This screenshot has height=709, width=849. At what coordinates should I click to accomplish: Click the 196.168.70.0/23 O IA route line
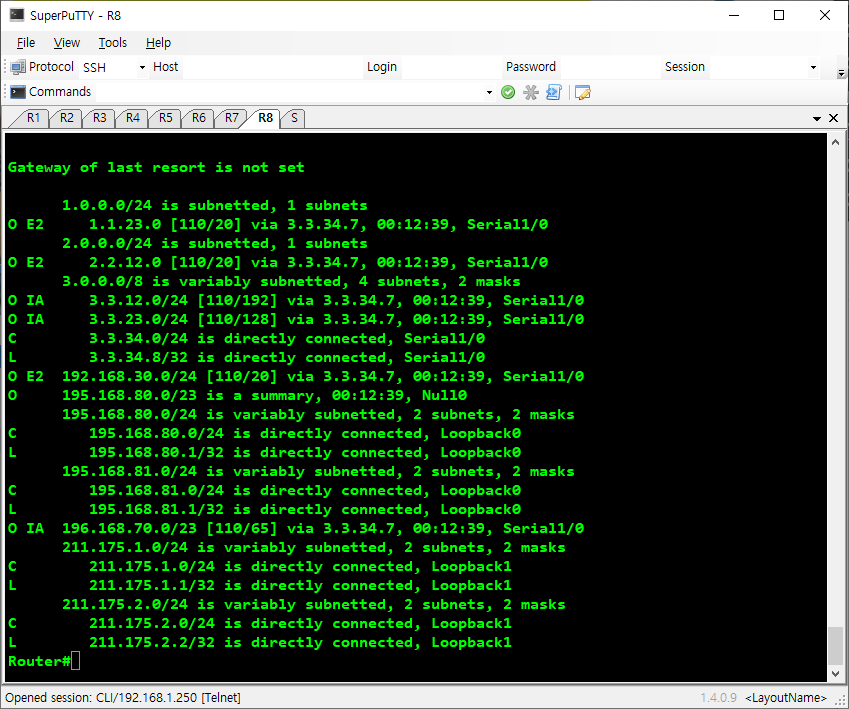tap(296, 528)
